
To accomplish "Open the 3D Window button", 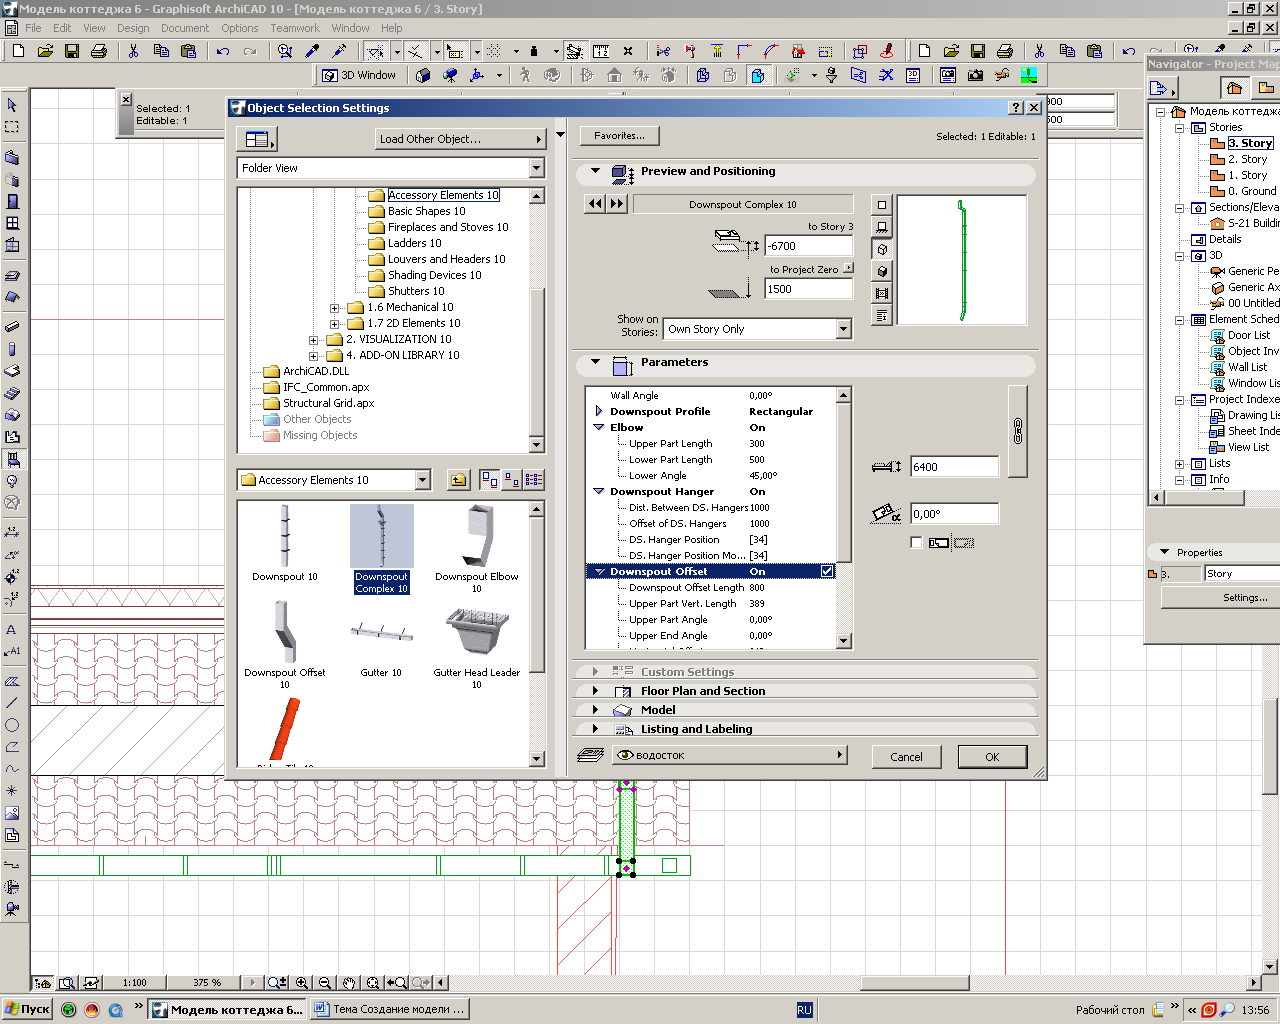I will point(359,75).
